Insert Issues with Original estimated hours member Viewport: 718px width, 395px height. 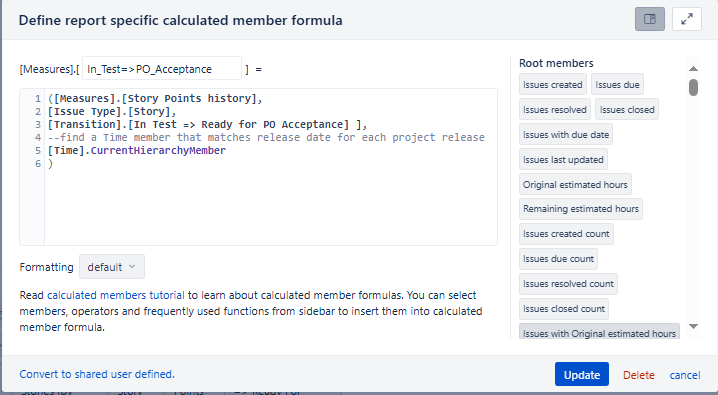click(x=599, y=332)
